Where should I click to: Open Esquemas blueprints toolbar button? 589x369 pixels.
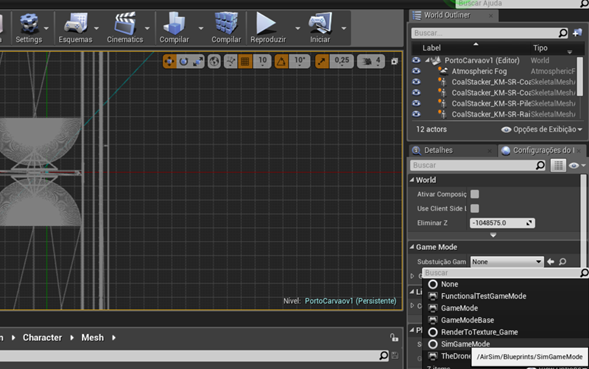(x=75, y=28)
